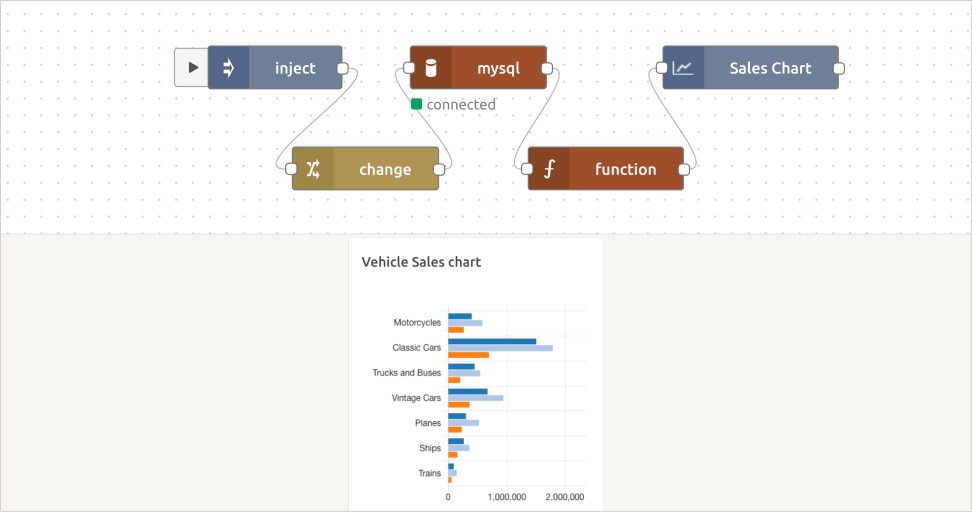
Task: Click the mysql database icon
Action: (x=431, y=68)
